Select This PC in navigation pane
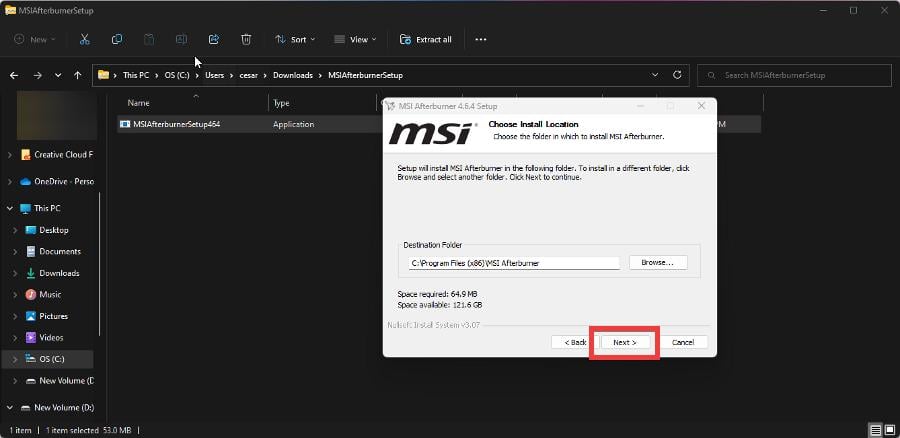This screenshot has width=900, height=438. pos(40,208)
